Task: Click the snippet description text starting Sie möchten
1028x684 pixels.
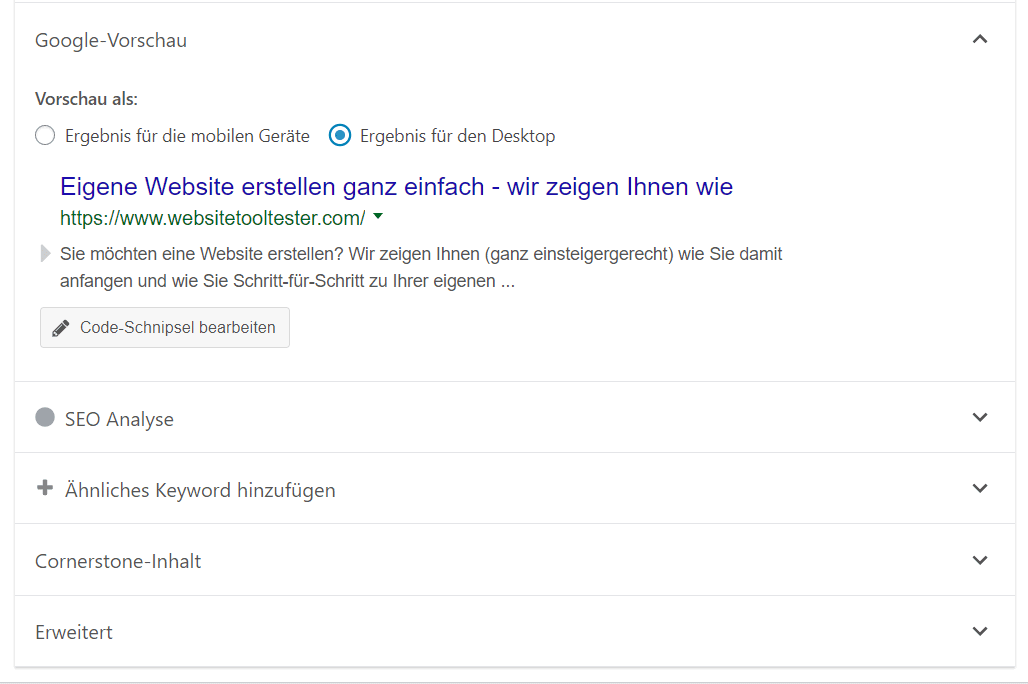Action: pos(421,268)
